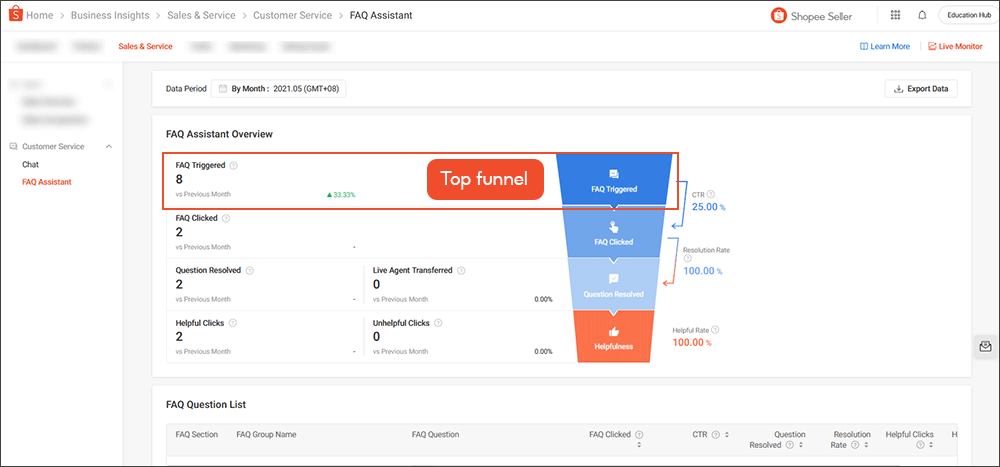
Task: Click the FAQ Question List heading
Action: 206,404
